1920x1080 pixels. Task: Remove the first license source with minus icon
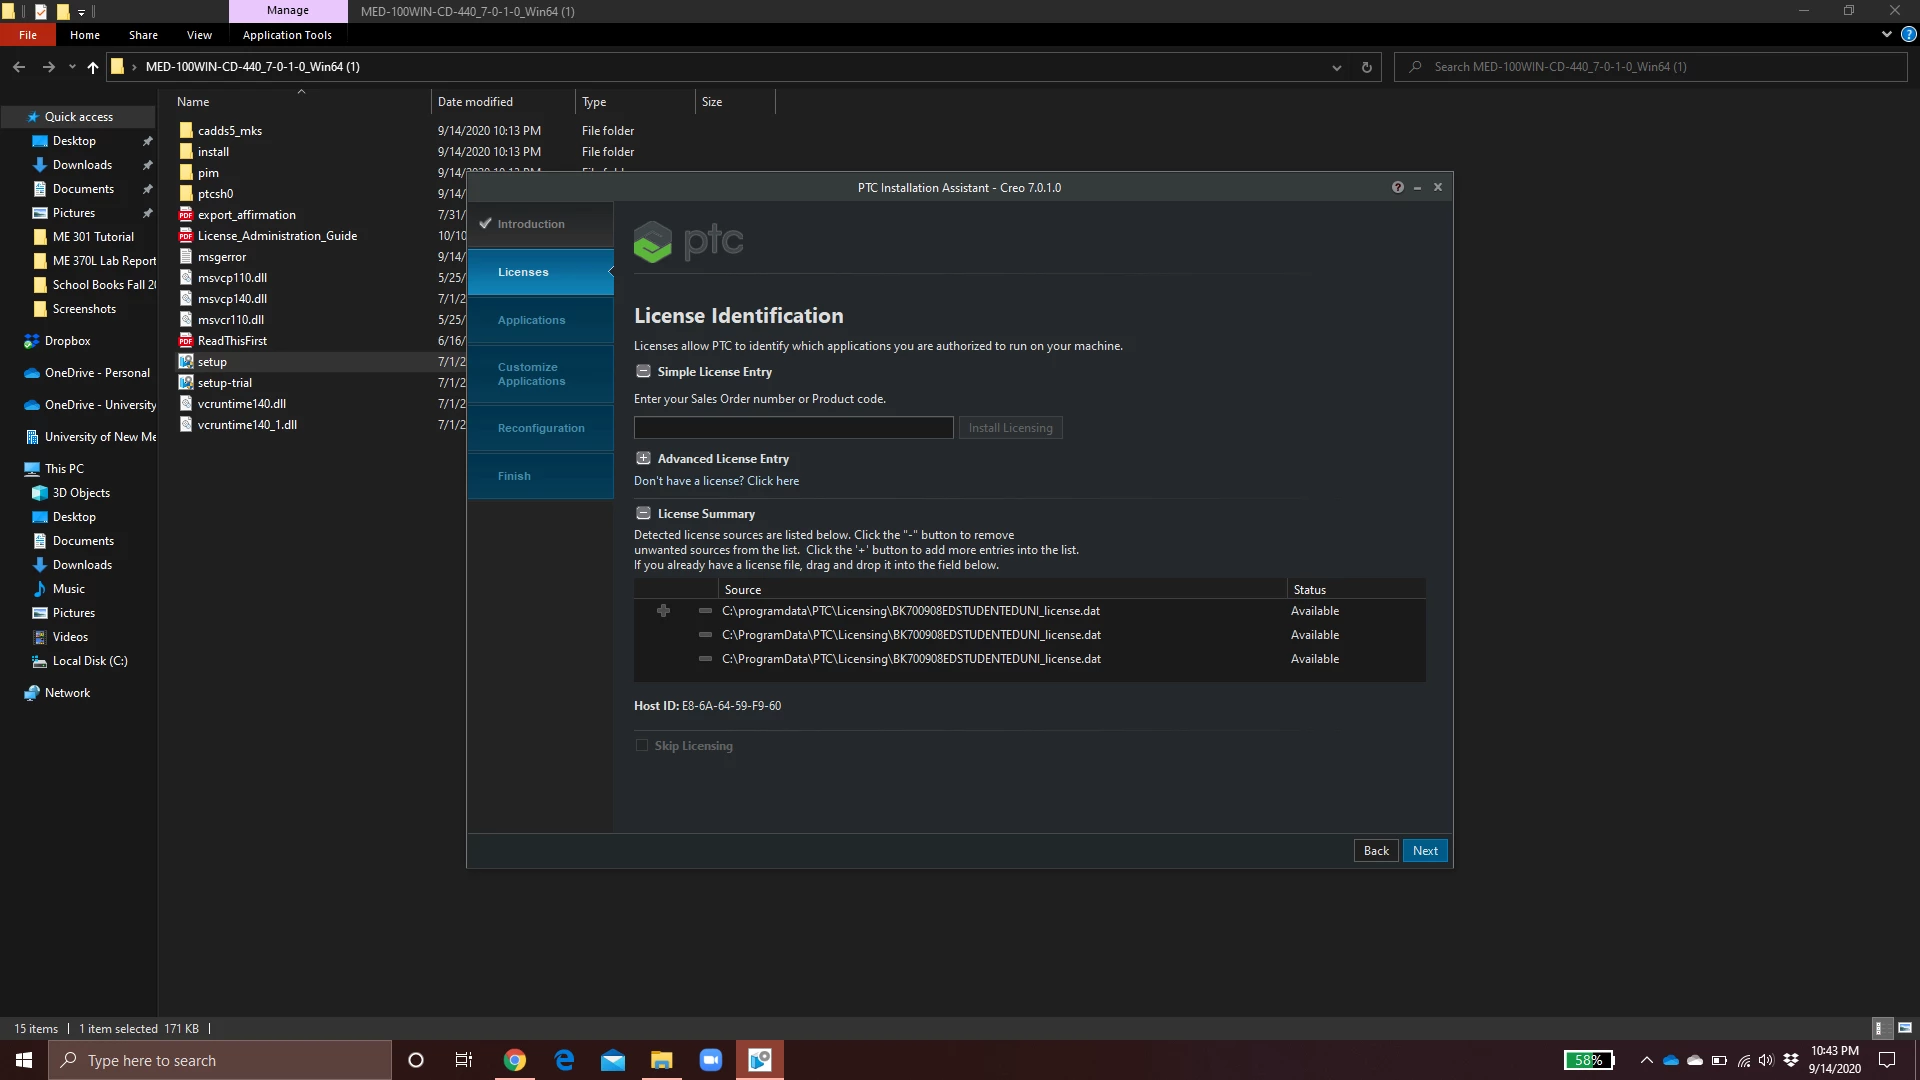[705, 611]
